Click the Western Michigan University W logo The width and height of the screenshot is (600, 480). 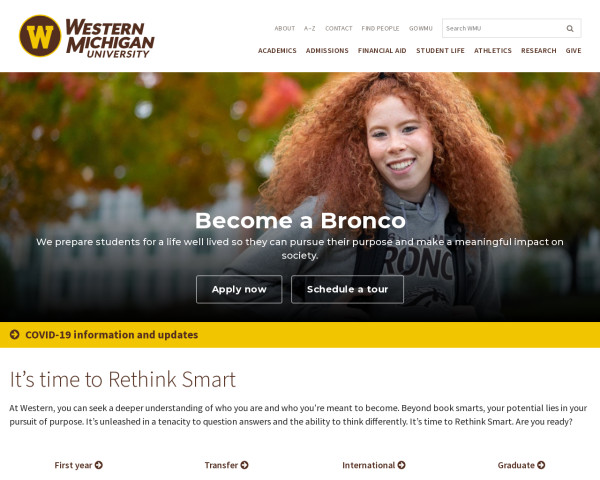(40, 36)
